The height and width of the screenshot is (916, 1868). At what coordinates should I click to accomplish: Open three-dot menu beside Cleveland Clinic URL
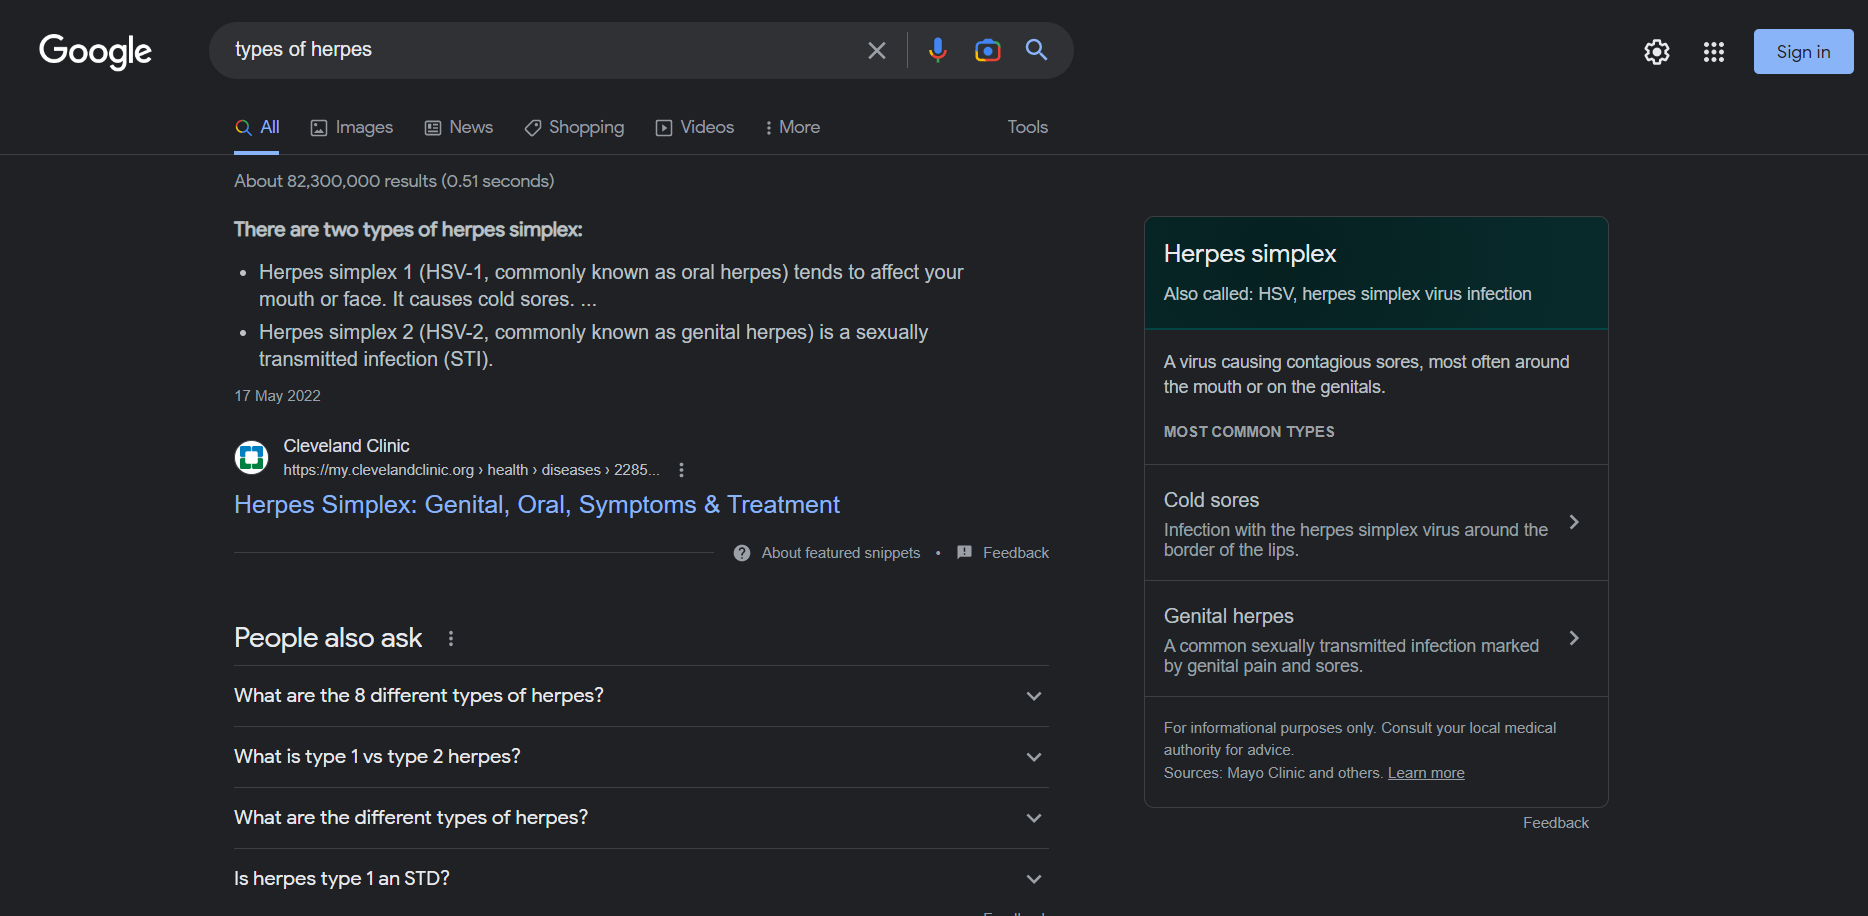tap(681, 470)
